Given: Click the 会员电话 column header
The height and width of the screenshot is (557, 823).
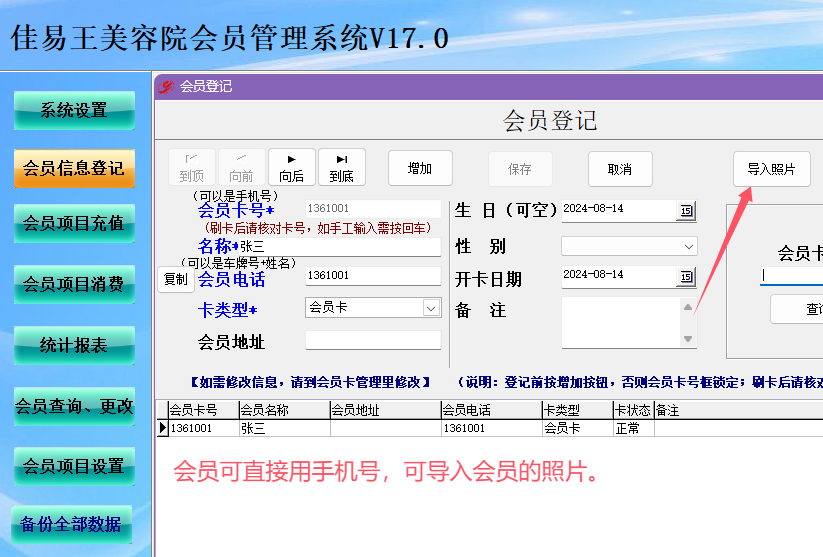Looking at the screenshot, I should pos(491,410).
